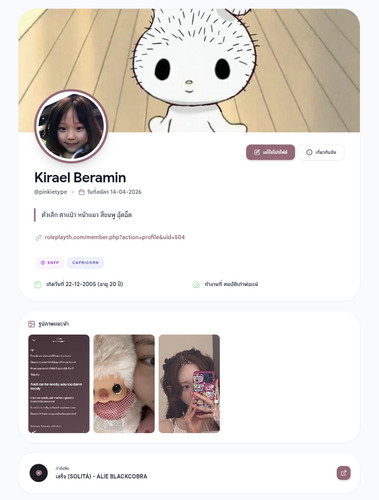
Task: Click the pencil icon in edit button
Action: [257, 152]
